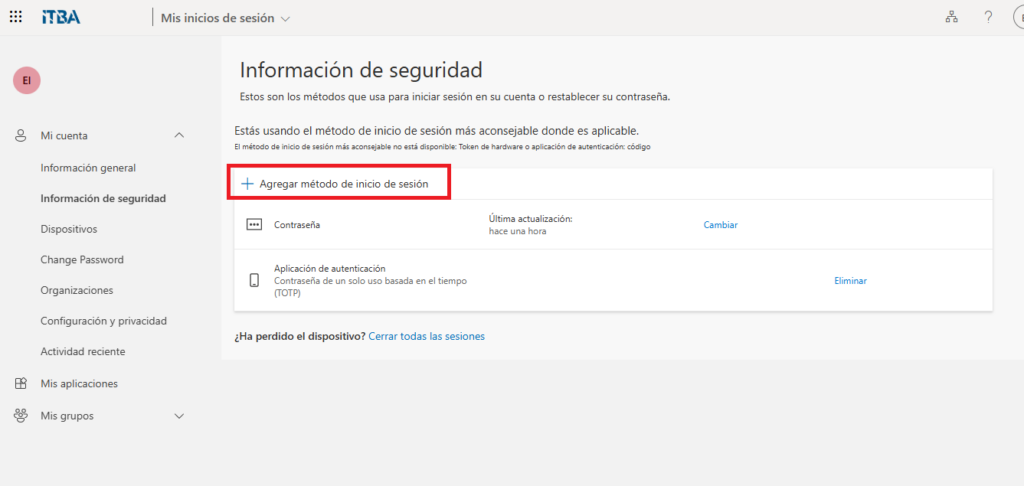Select Dispositivos in the sidebar

coord(69,229)
